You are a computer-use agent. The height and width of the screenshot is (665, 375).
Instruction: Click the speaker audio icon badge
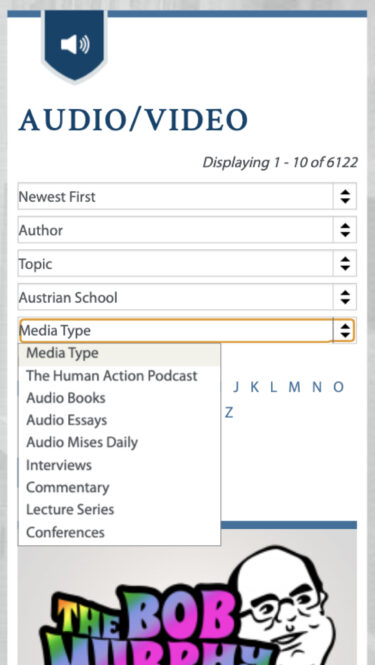tap(75, 45)
